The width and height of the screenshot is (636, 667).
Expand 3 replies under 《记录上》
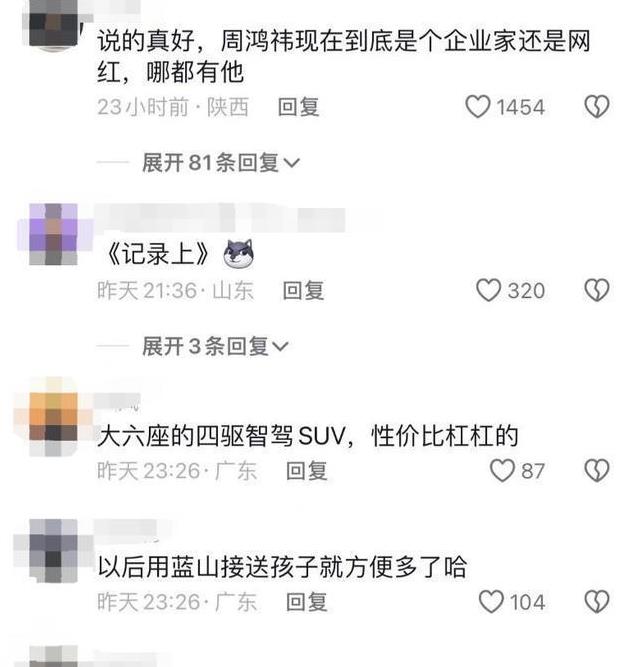(216, 347)
